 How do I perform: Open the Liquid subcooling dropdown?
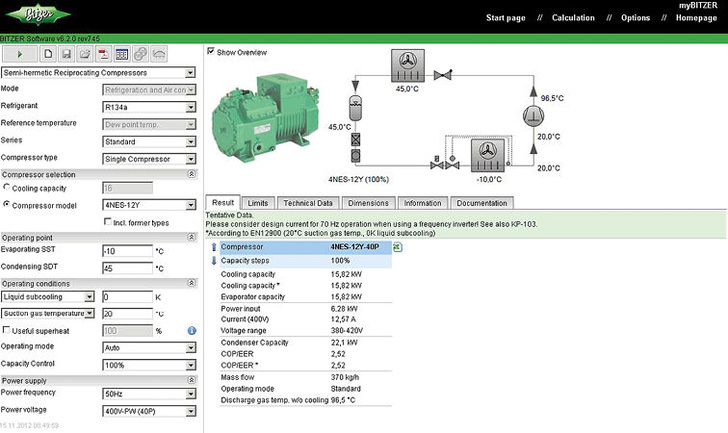[48, 297]
